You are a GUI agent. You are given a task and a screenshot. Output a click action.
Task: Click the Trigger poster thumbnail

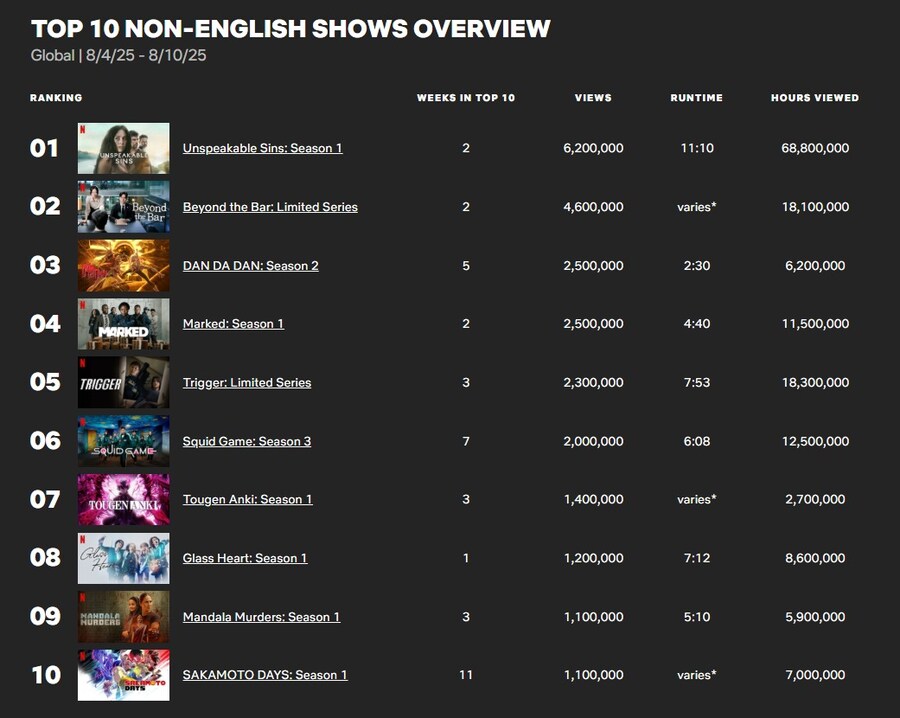tap(123, 382)
